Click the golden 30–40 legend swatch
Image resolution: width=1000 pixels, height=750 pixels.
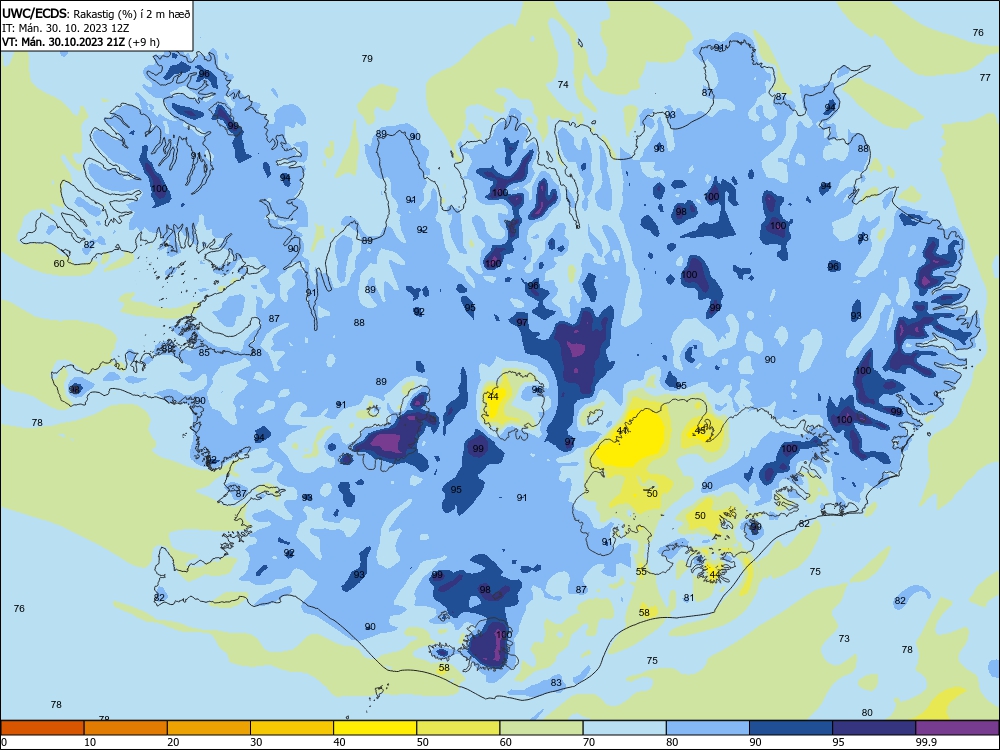tap(292, 728)
